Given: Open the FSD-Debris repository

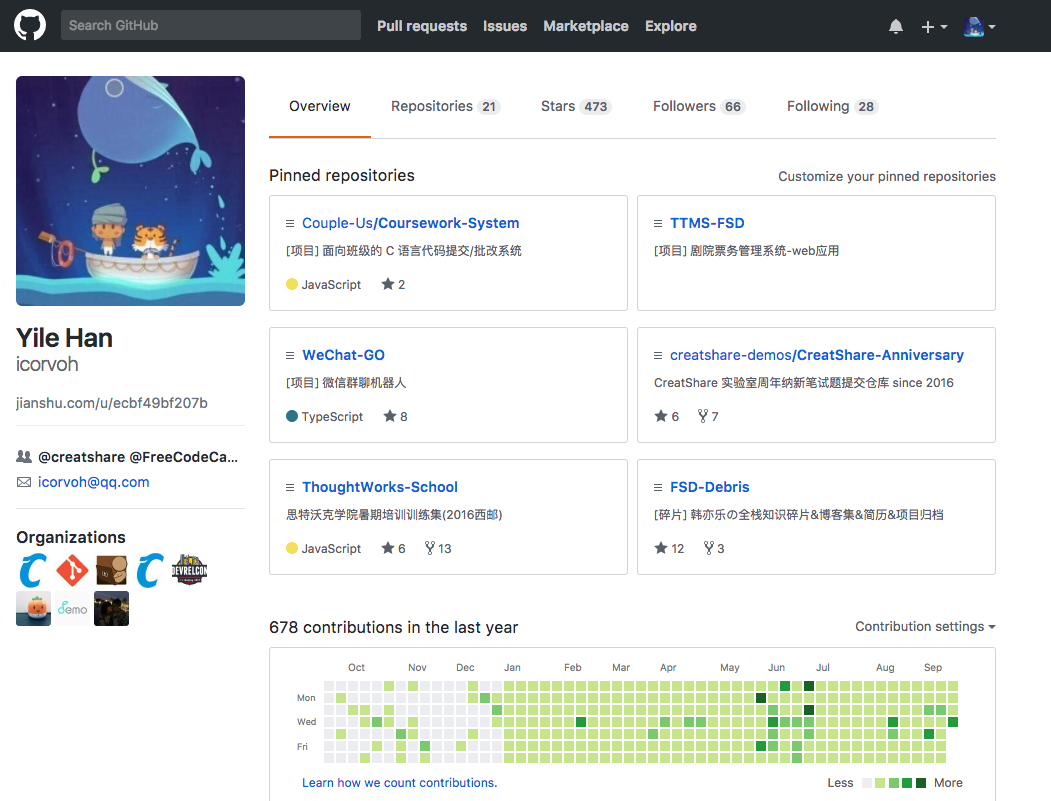Looking at the screenshot, I should [710, 487].
